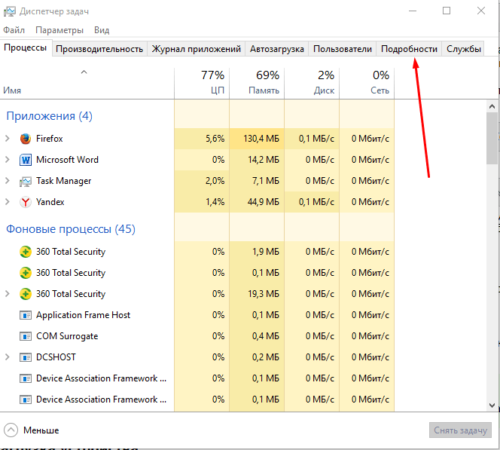This screenshot has width=500, height=450.
Task: Click the COM Surrogate process icon
Action: click(x=25, y=336)
